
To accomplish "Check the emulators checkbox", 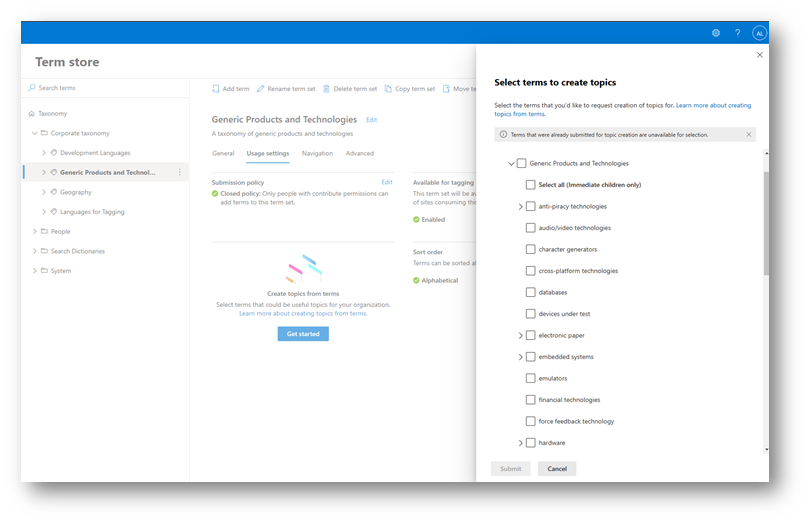I will (x=531, y=378).
